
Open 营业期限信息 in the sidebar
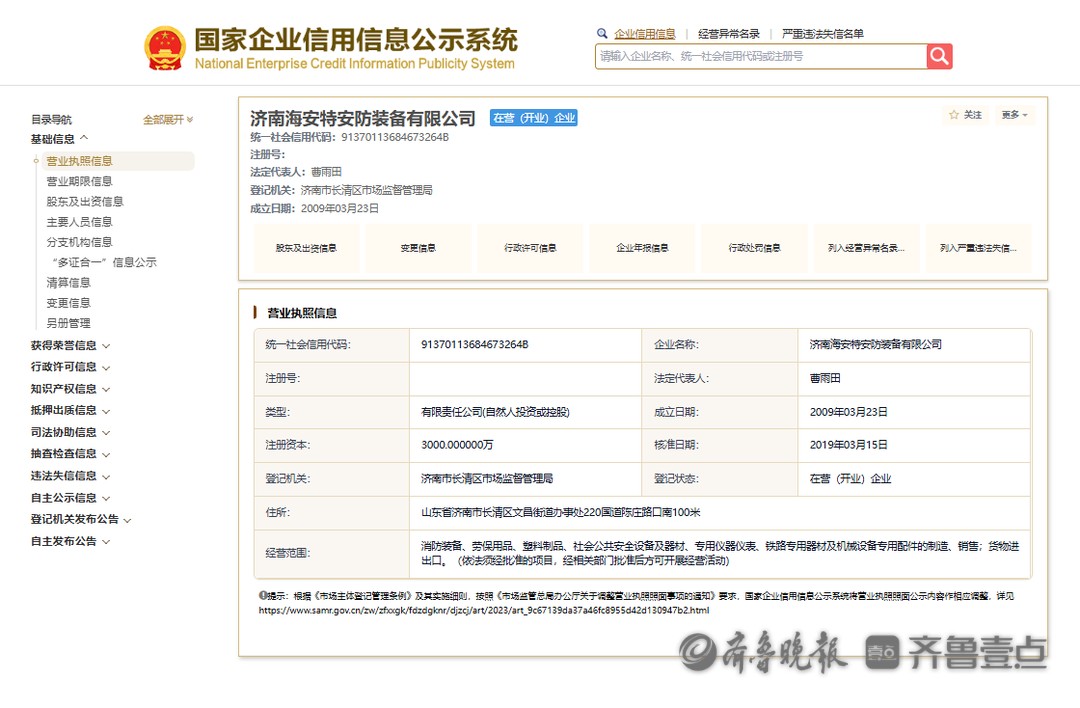click(79, 181)
